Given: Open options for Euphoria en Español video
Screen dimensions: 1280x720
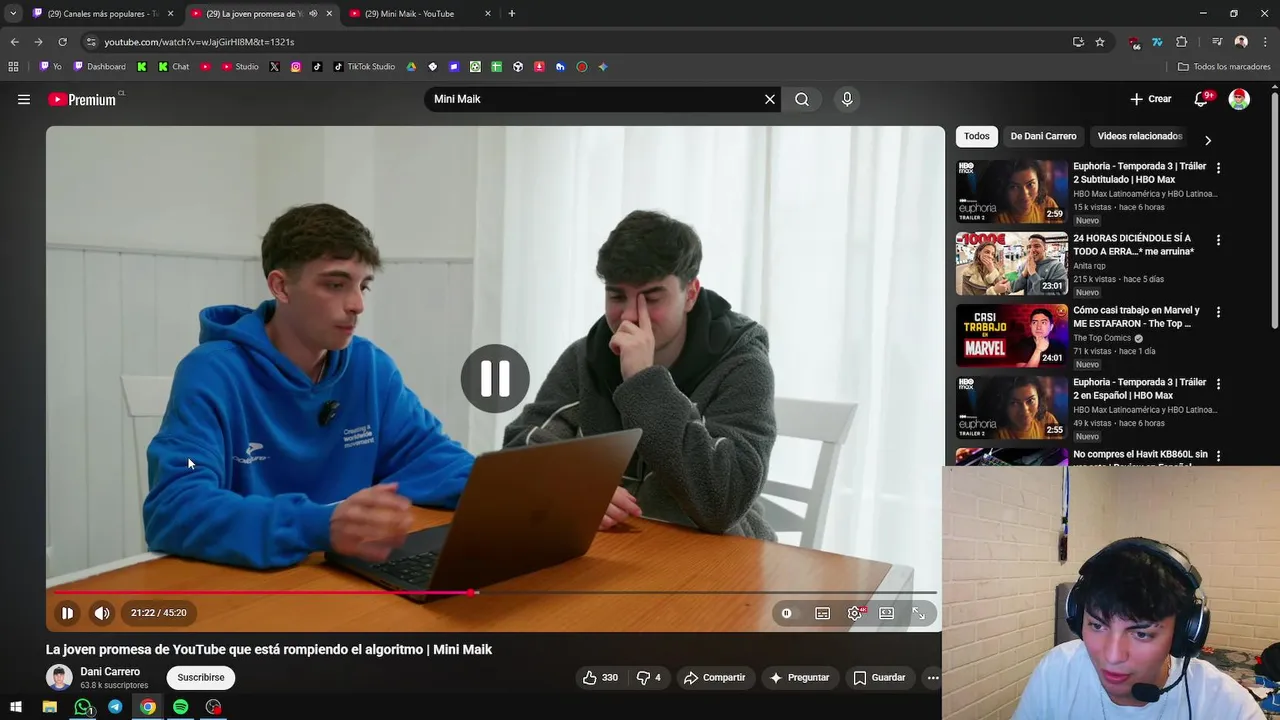Looking at the screenshot, I should pyautogui.click(x=1218, y=384).
